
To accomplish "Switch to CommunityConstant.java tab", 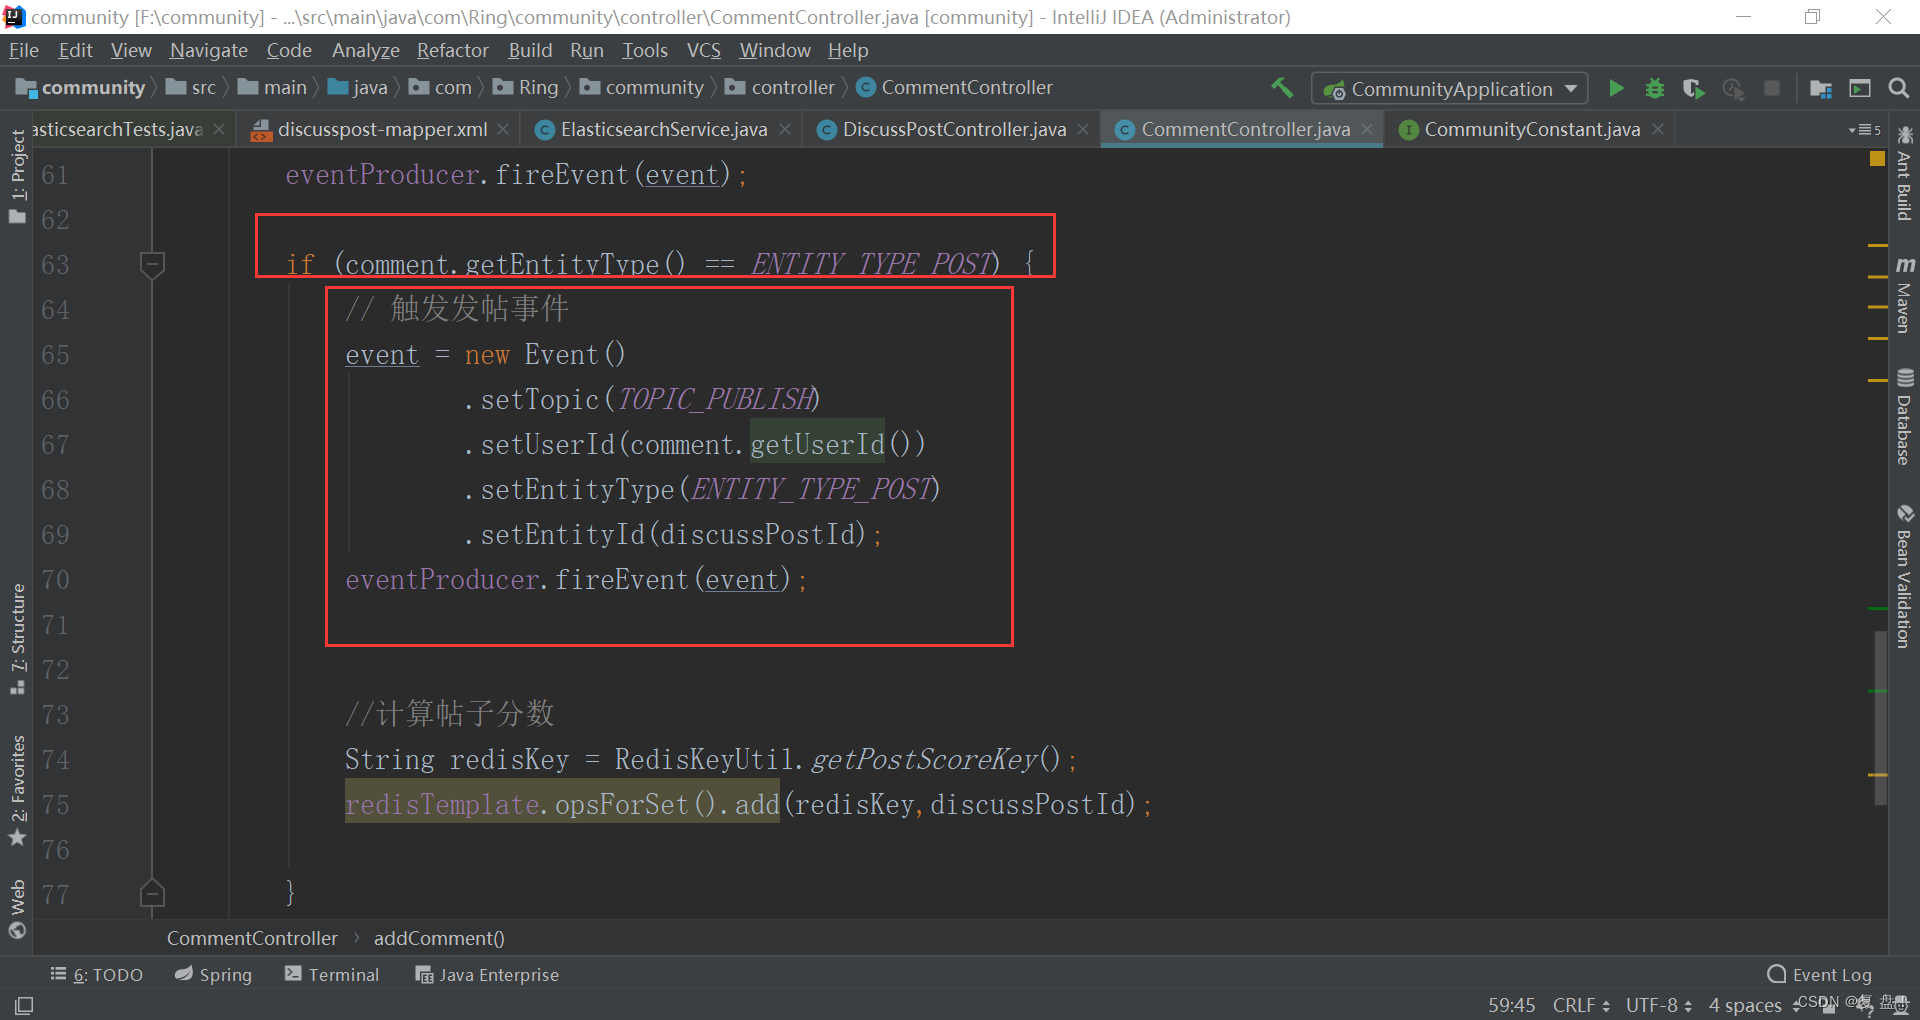I will point(1532,129).
